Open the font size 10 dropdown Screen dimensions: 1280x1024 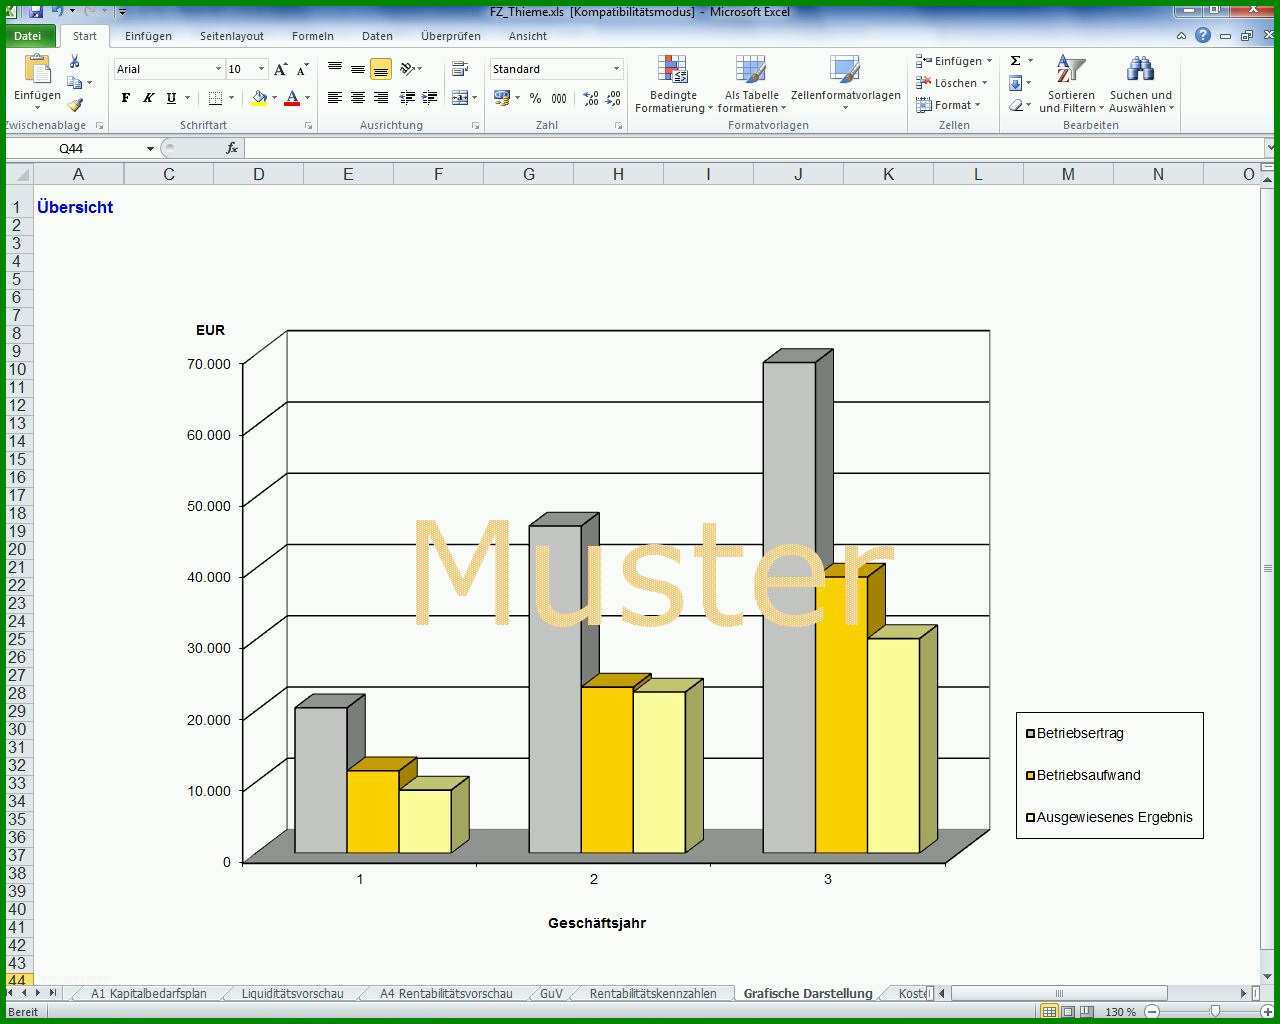262,69
